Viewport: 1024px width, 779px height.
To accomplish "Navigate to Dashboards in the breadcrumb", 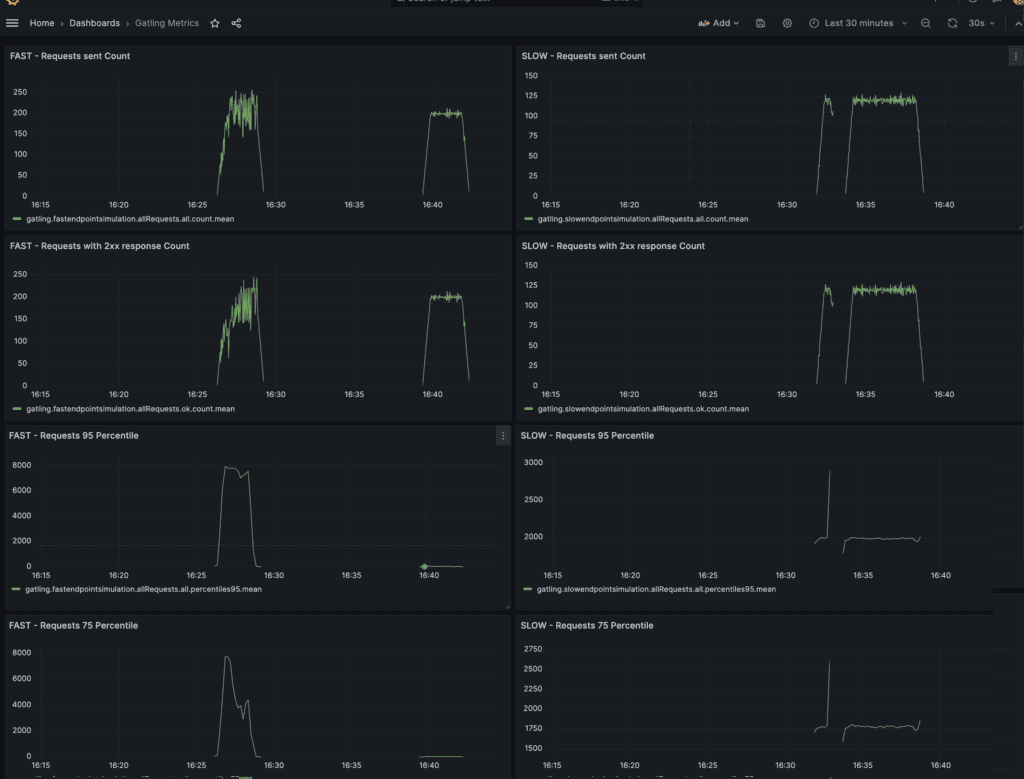I will click(94, 23).
